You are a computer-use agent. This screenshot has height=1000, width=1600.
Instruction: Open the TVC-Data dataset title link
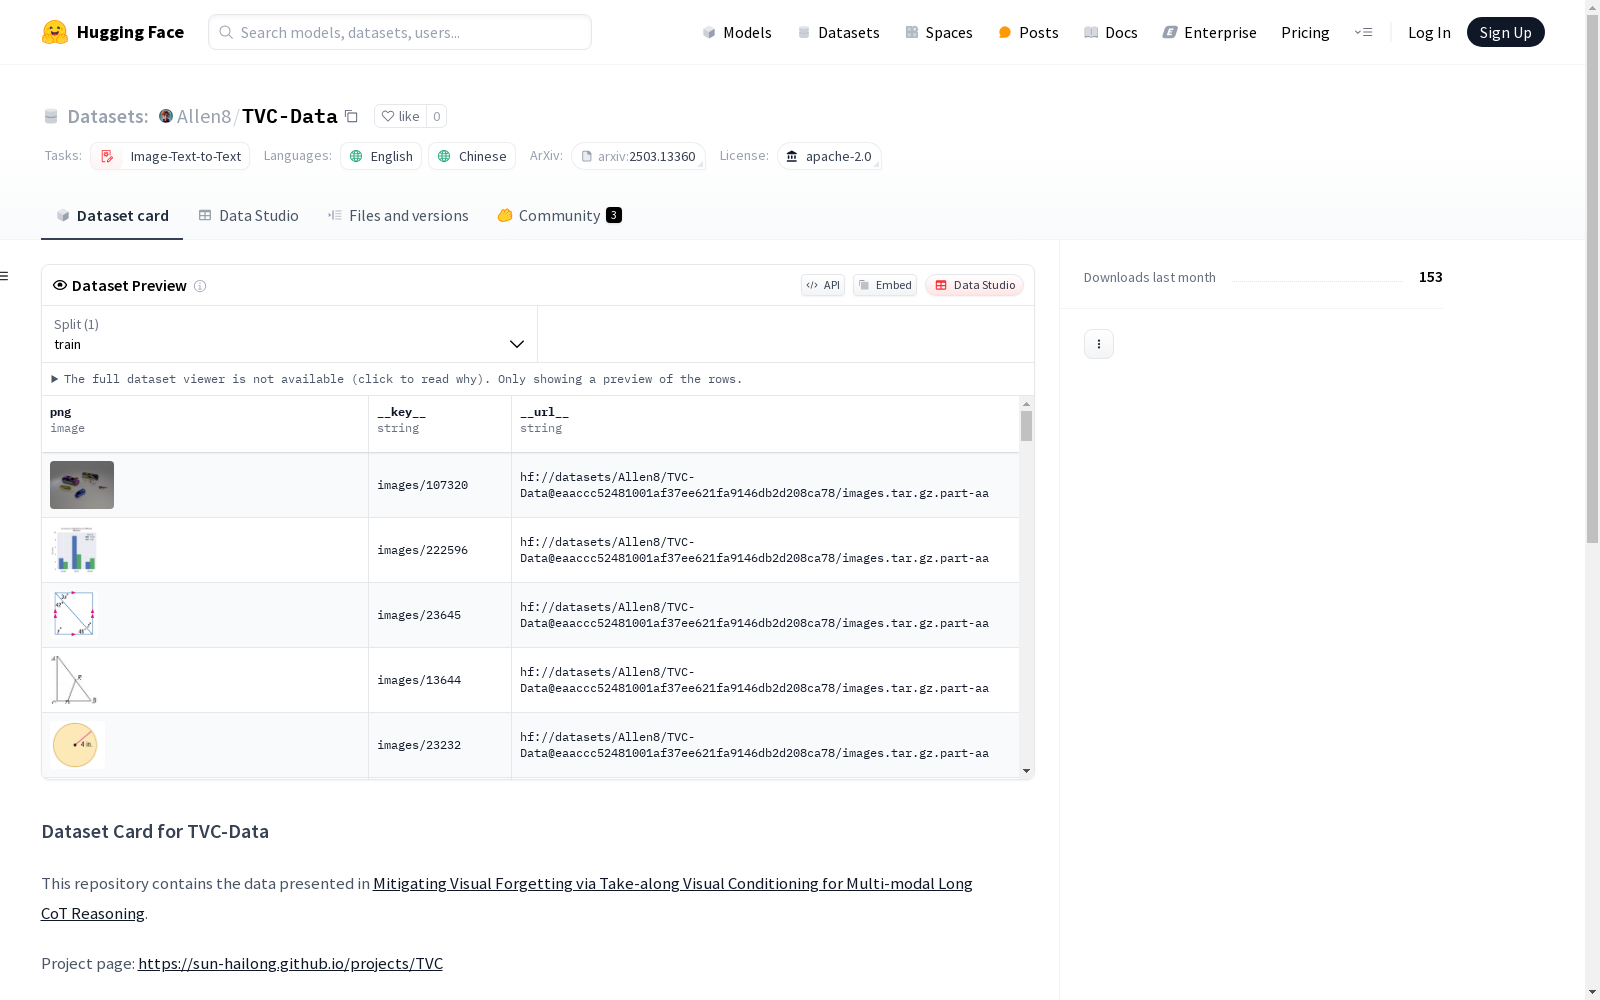pyautogui.click(x=290, y=116)
